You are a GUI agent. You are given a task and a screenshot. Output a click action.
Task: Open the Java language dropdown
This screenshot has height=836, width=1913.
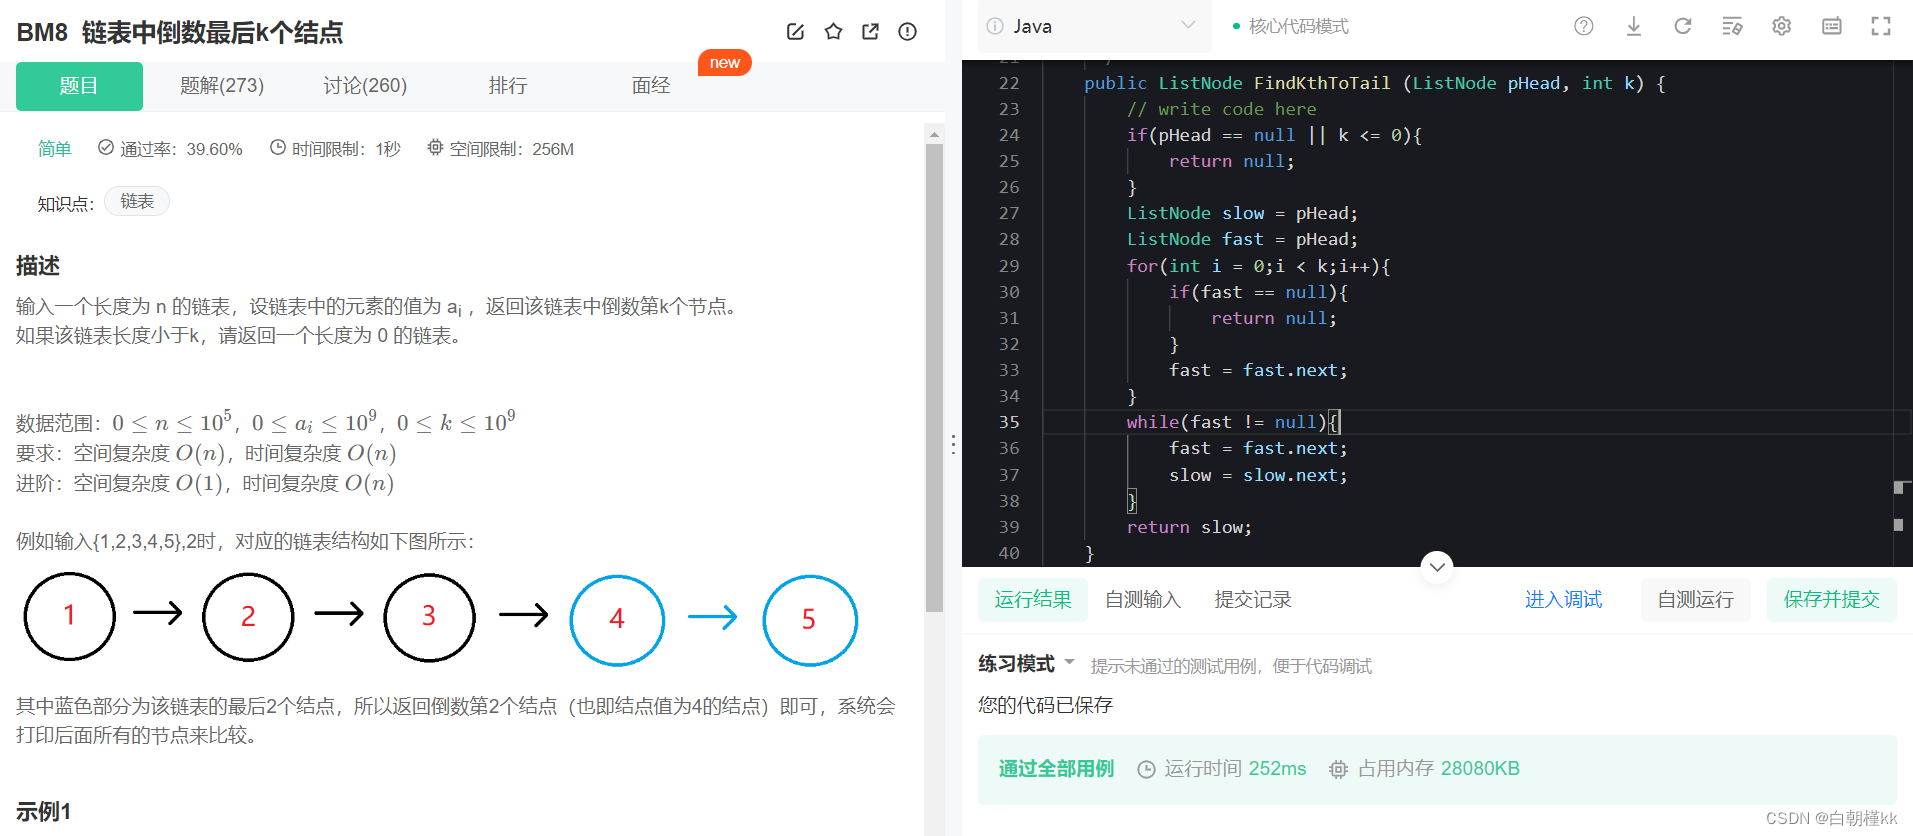pos(1093,26)
